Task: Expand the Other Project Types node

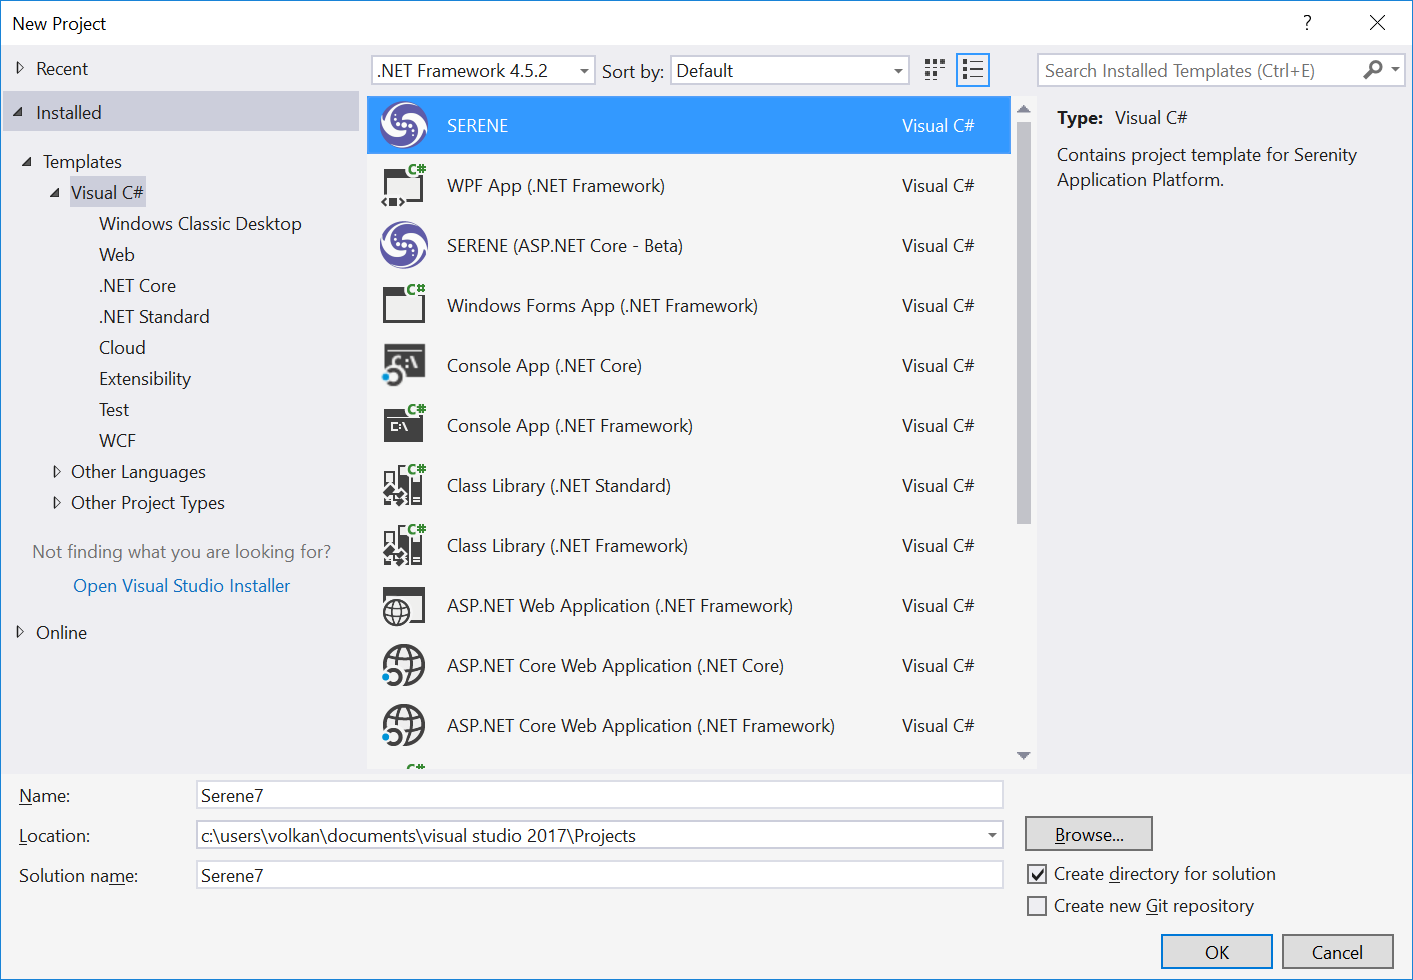Action: click(x=56, y=502)
